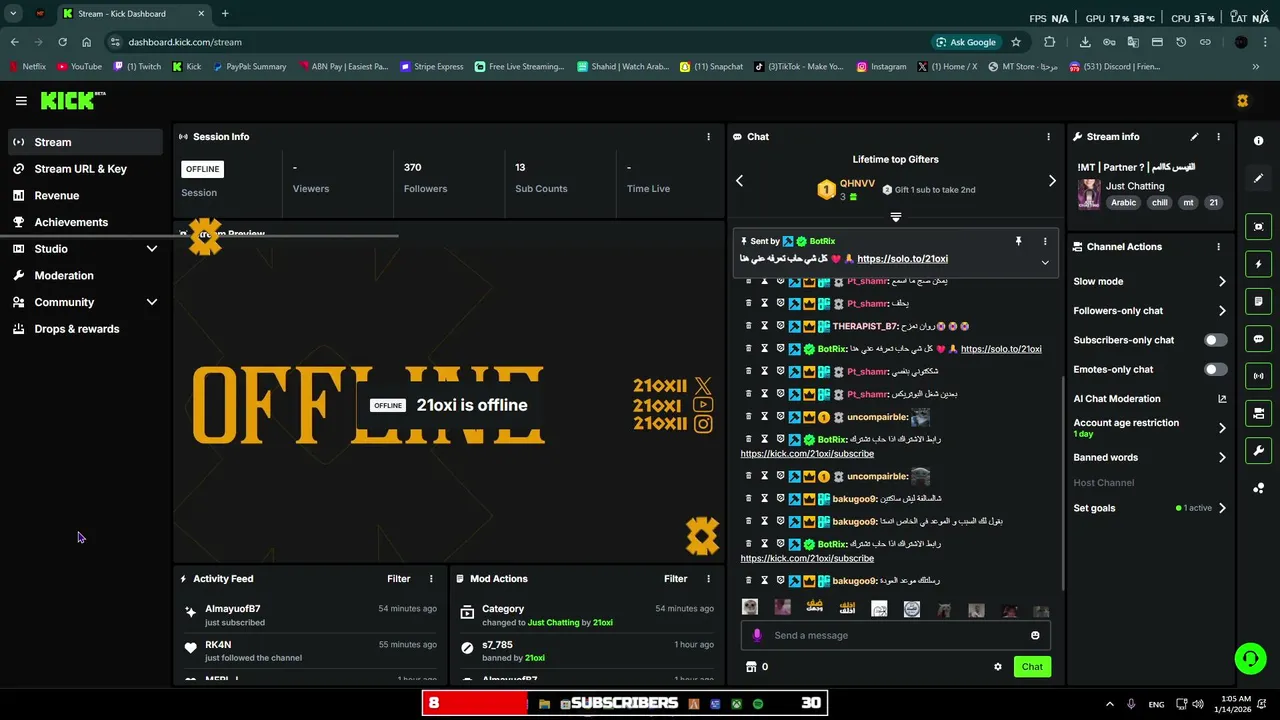Toggle the channel actions camera widget button
Image resolution: width=1280 pixels, height=720 pixels.
1258,413
